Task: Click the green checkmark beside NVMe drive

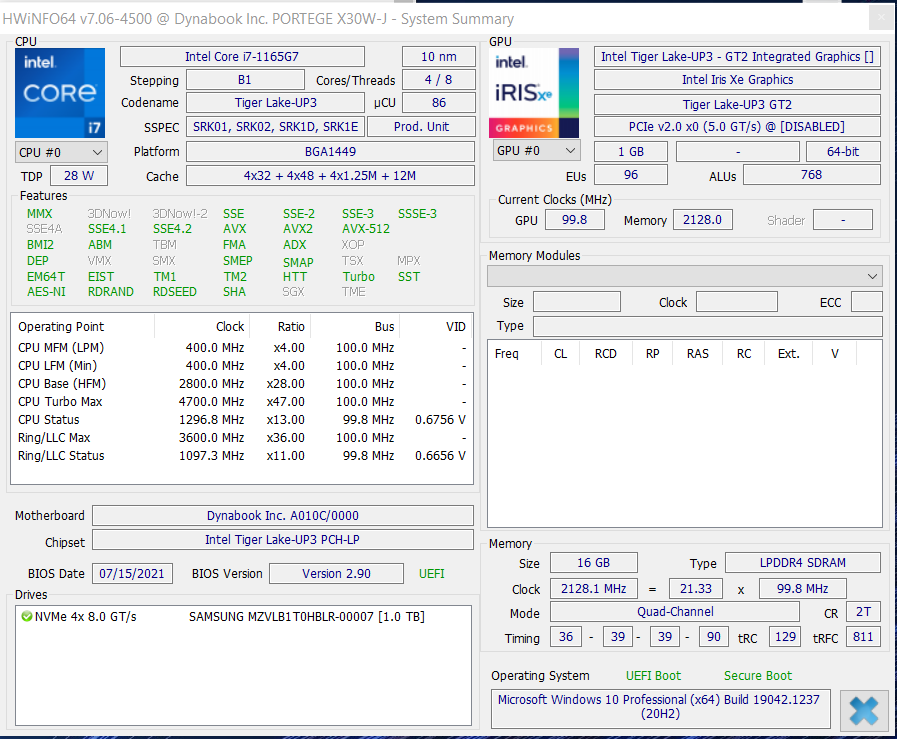Action: pyautogui.click(x=26, y=617)
